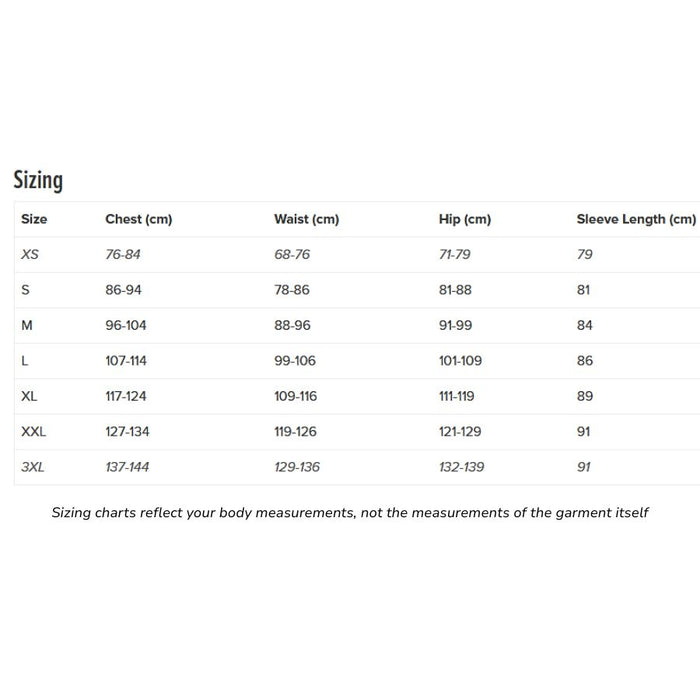
Task: Click the body measurements disclaimer note
Action: 350,513
